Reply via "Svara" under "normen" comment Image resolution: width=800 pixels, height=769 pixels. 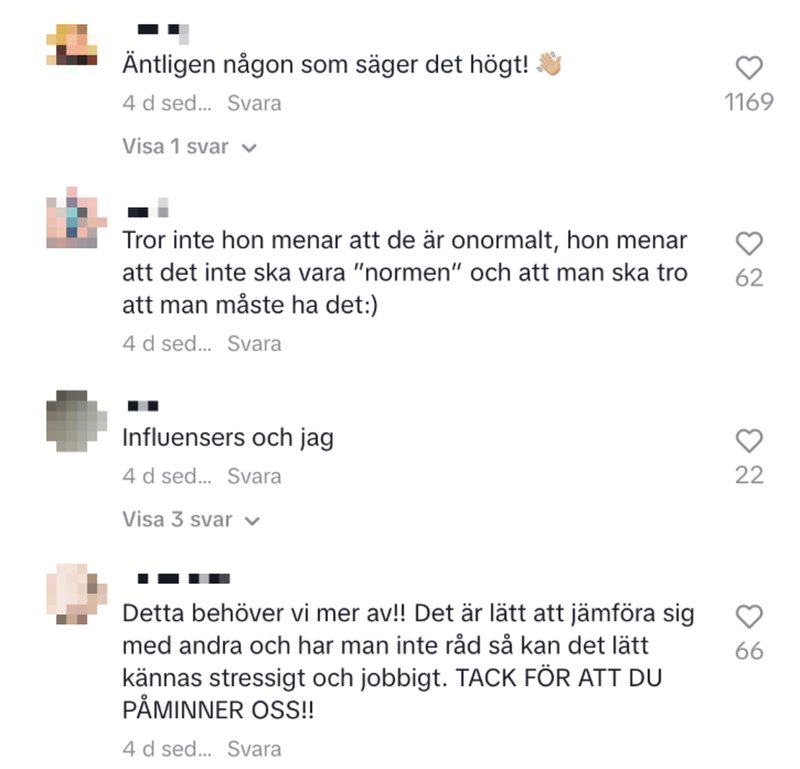pos(254,344)
